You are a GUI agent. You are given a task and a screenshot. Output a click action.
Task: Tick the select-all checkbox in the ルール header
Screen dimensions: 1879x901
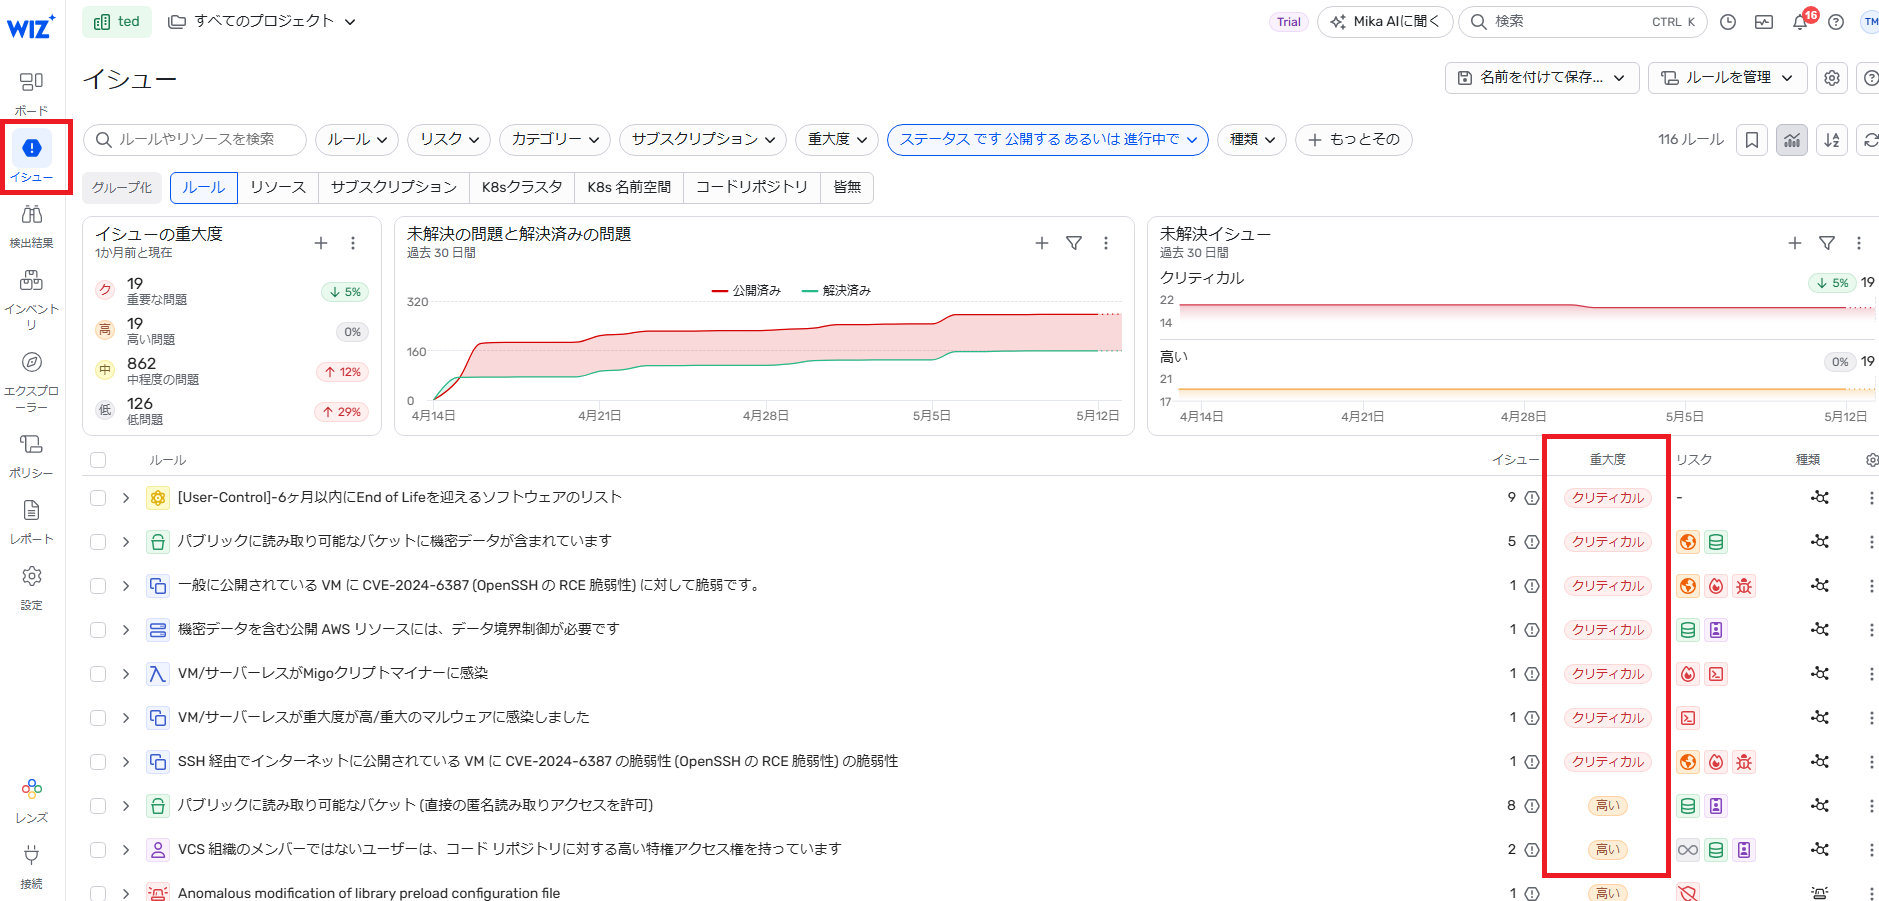tap(98, 460)
